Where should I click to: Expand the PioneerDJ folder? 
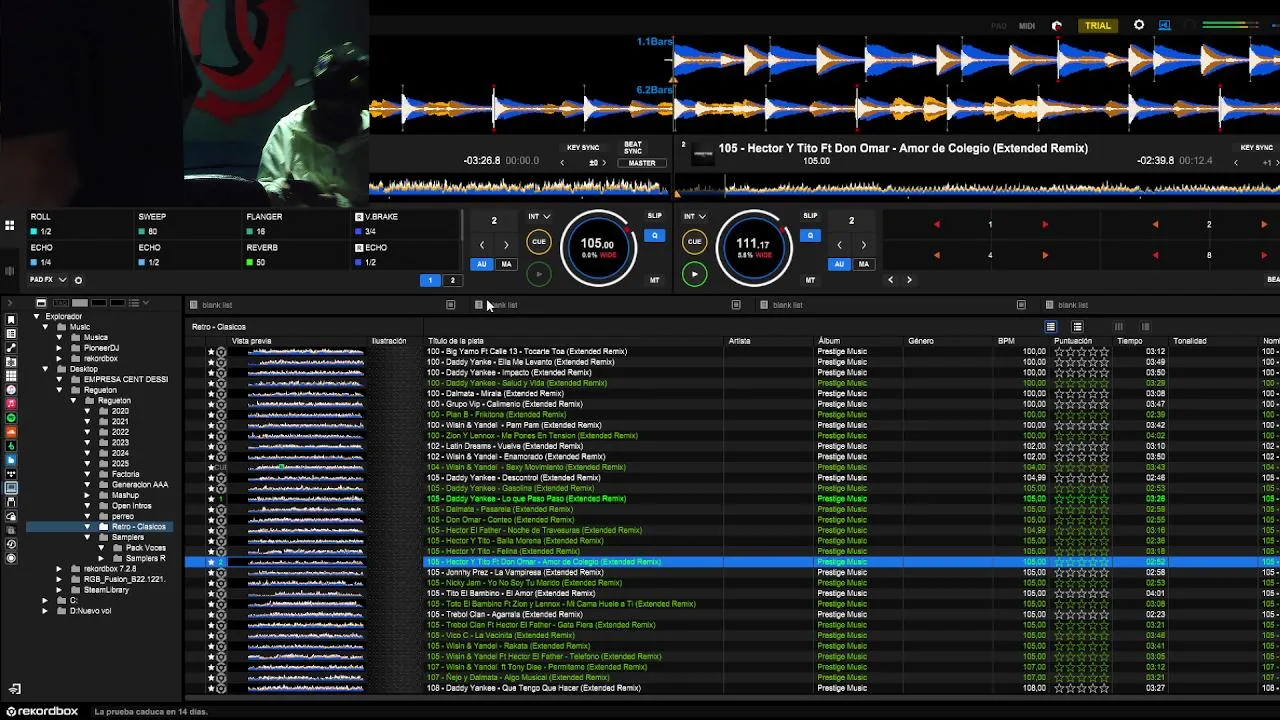59,348
